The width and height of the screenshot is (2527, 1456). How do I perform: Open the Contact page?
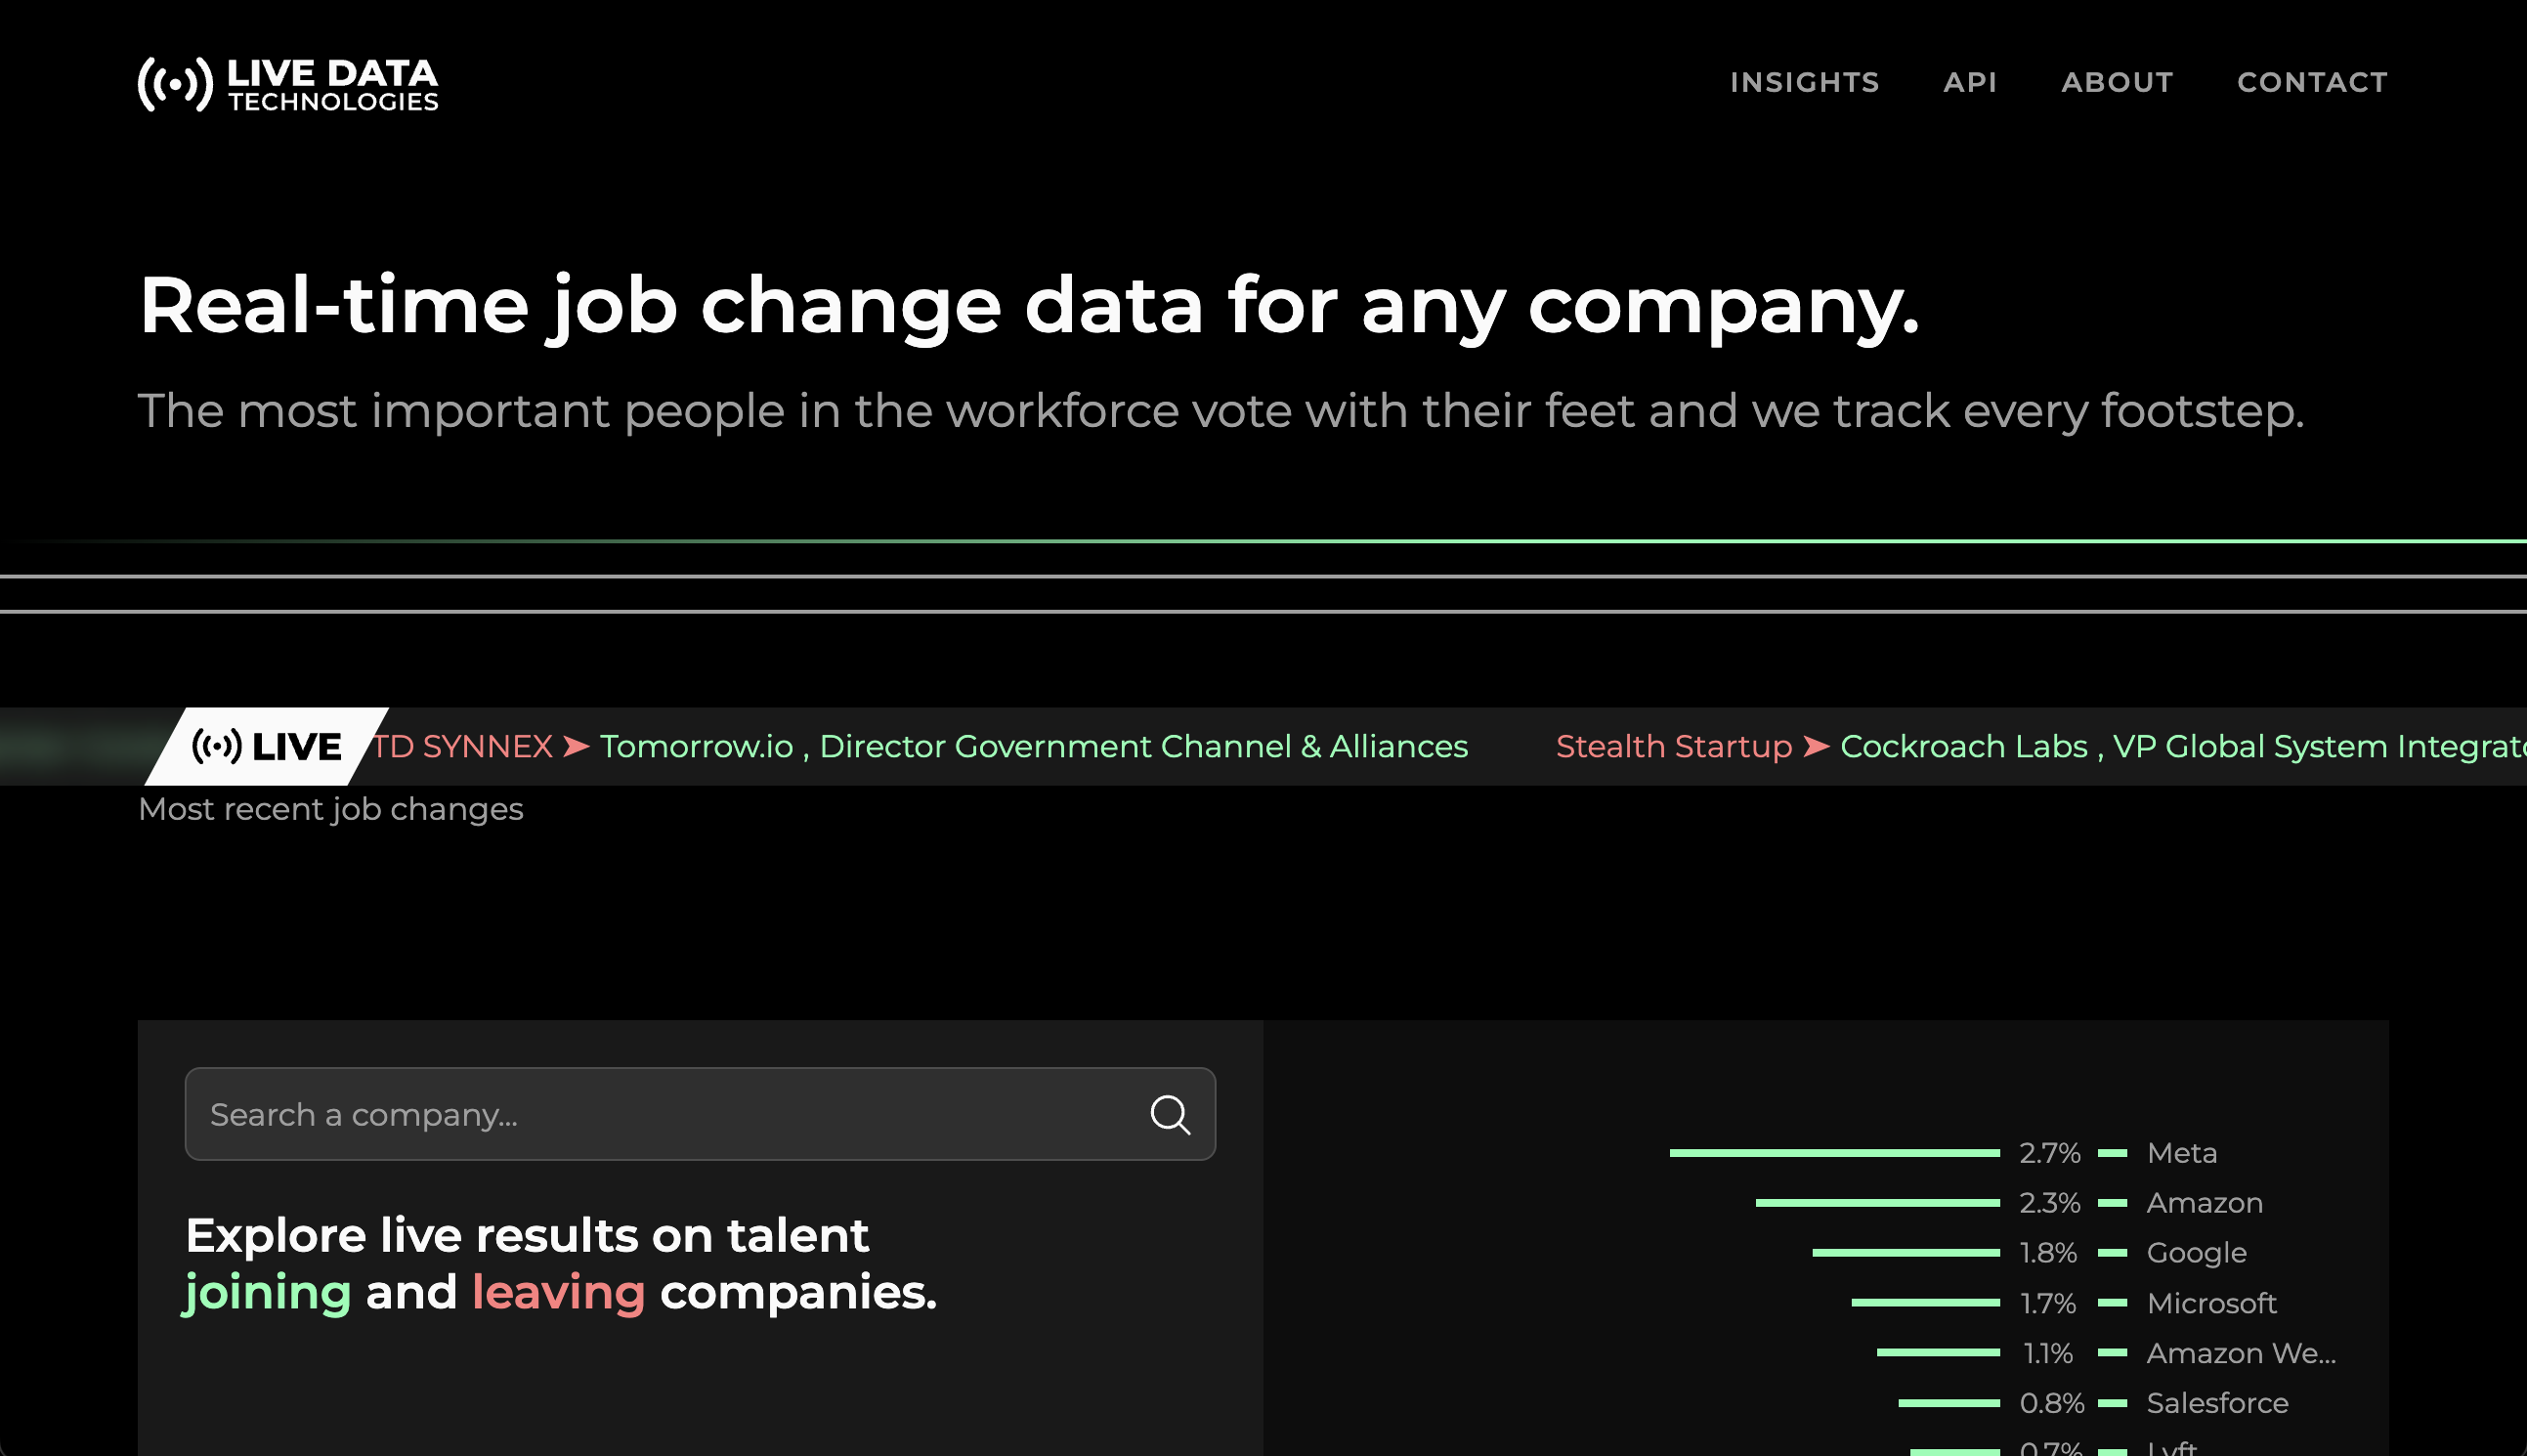coord(2312,82)
